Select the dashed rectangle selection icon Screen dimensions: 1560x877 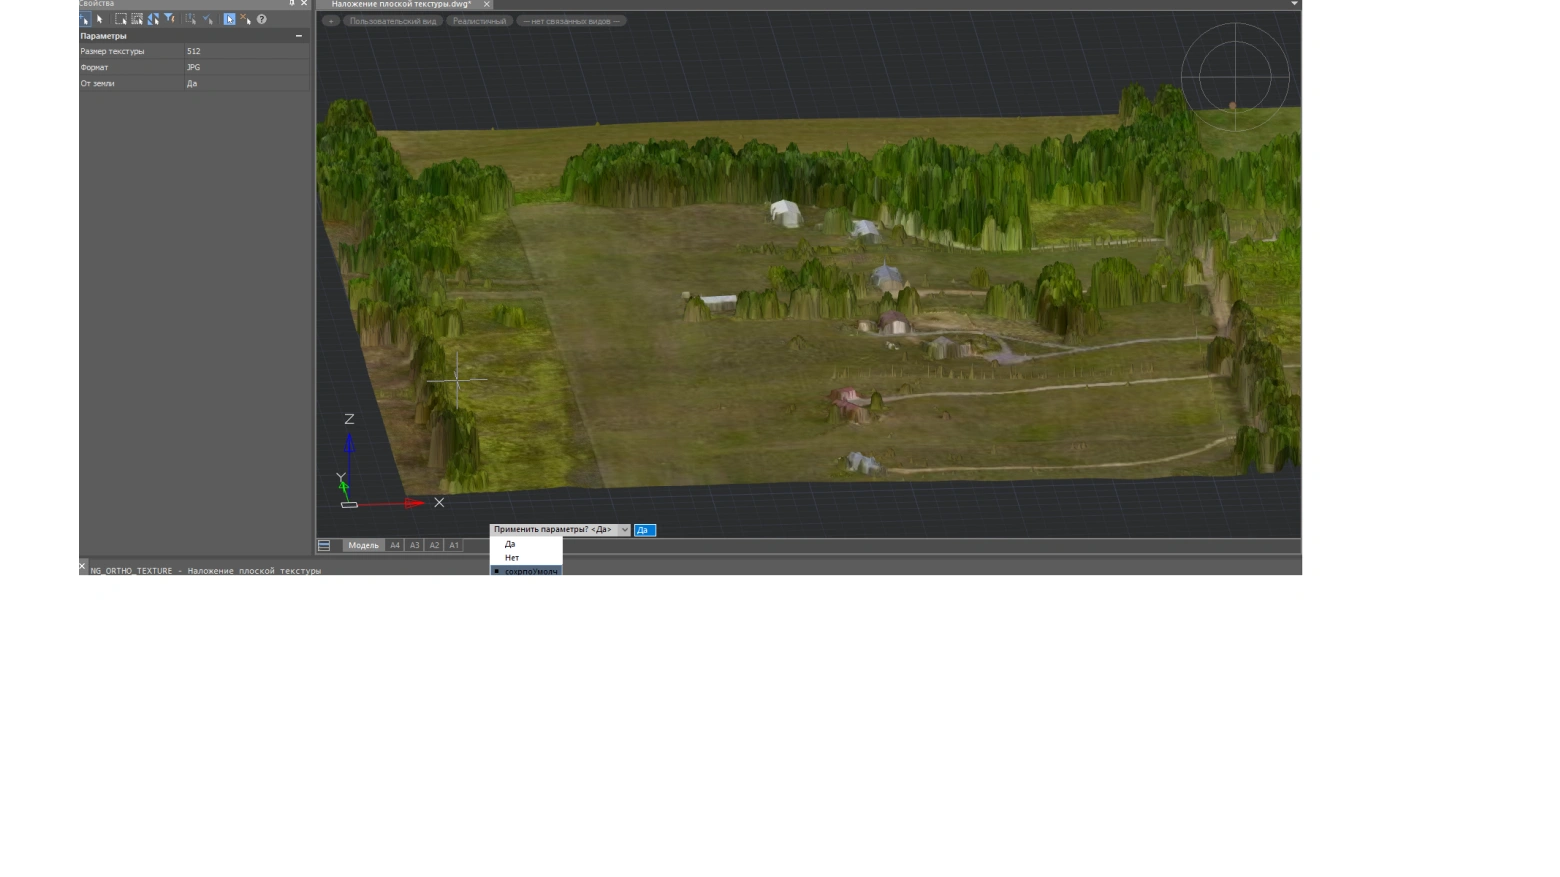(121, 19)
